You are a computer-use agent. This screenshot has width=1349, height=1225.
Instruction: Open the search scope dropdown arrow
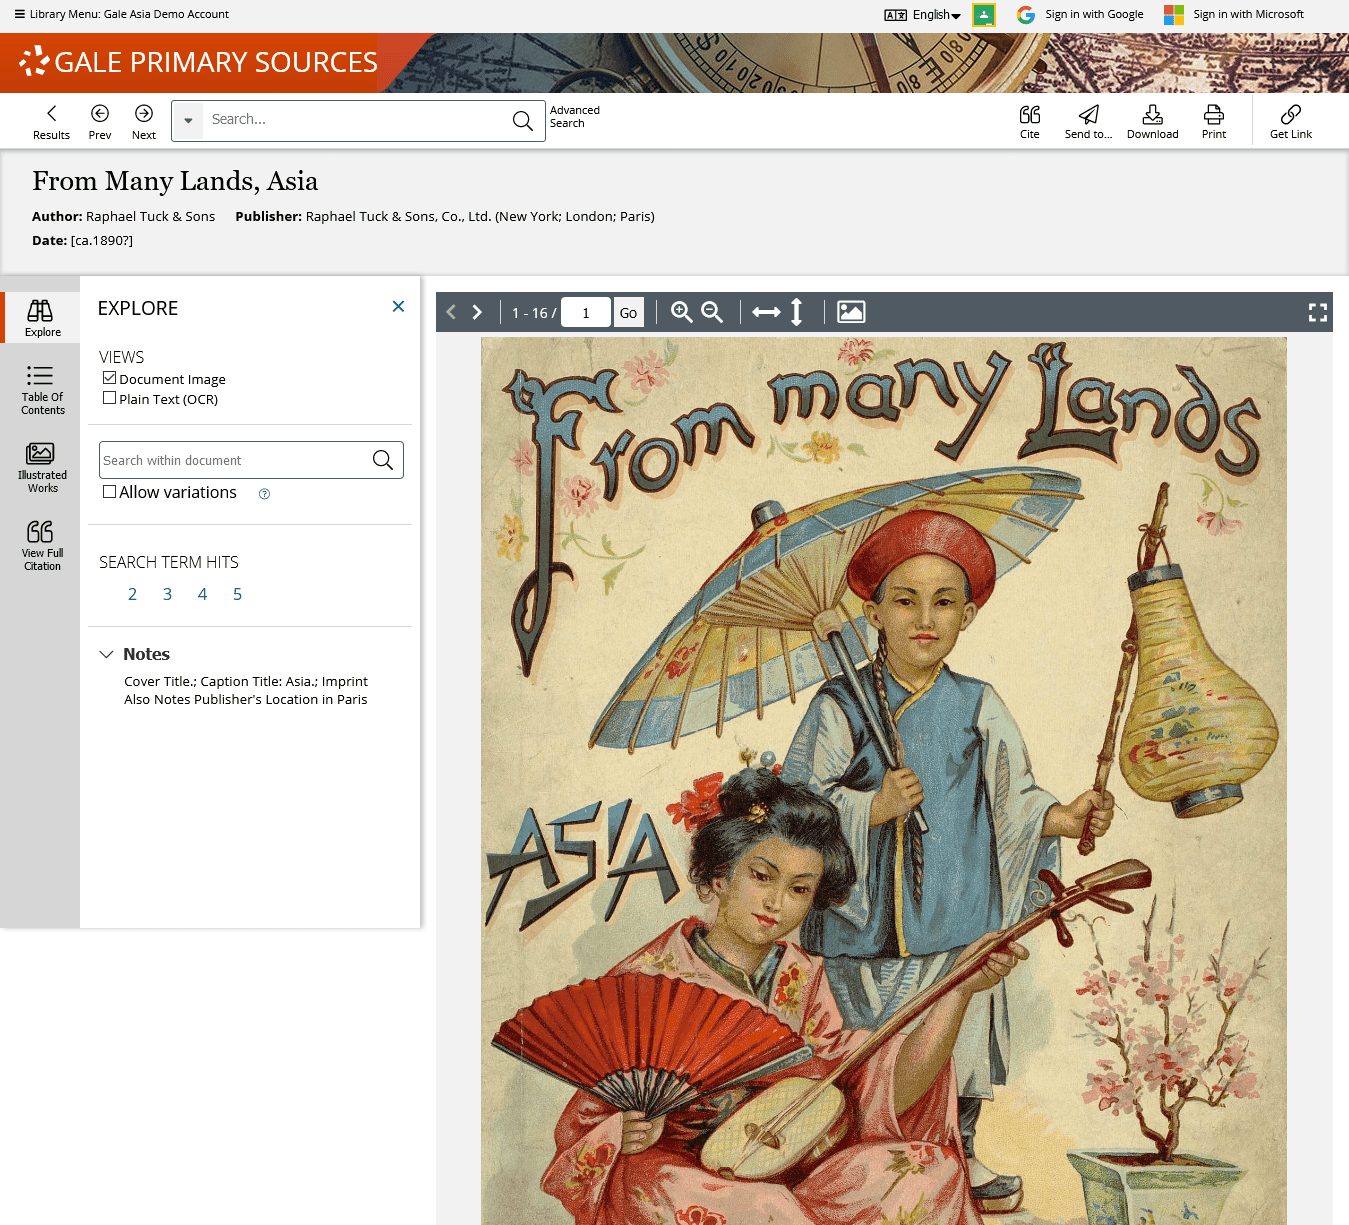click(188, 120)
